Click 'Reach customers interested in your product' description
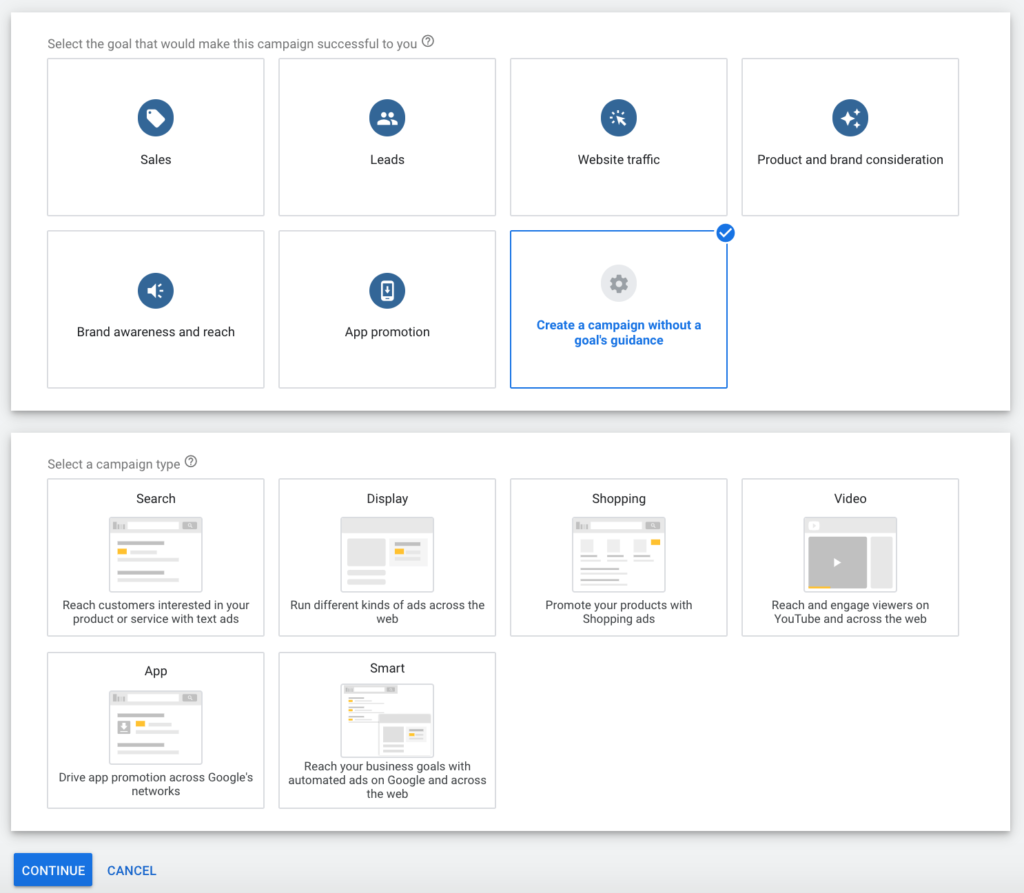 [155, 612]
